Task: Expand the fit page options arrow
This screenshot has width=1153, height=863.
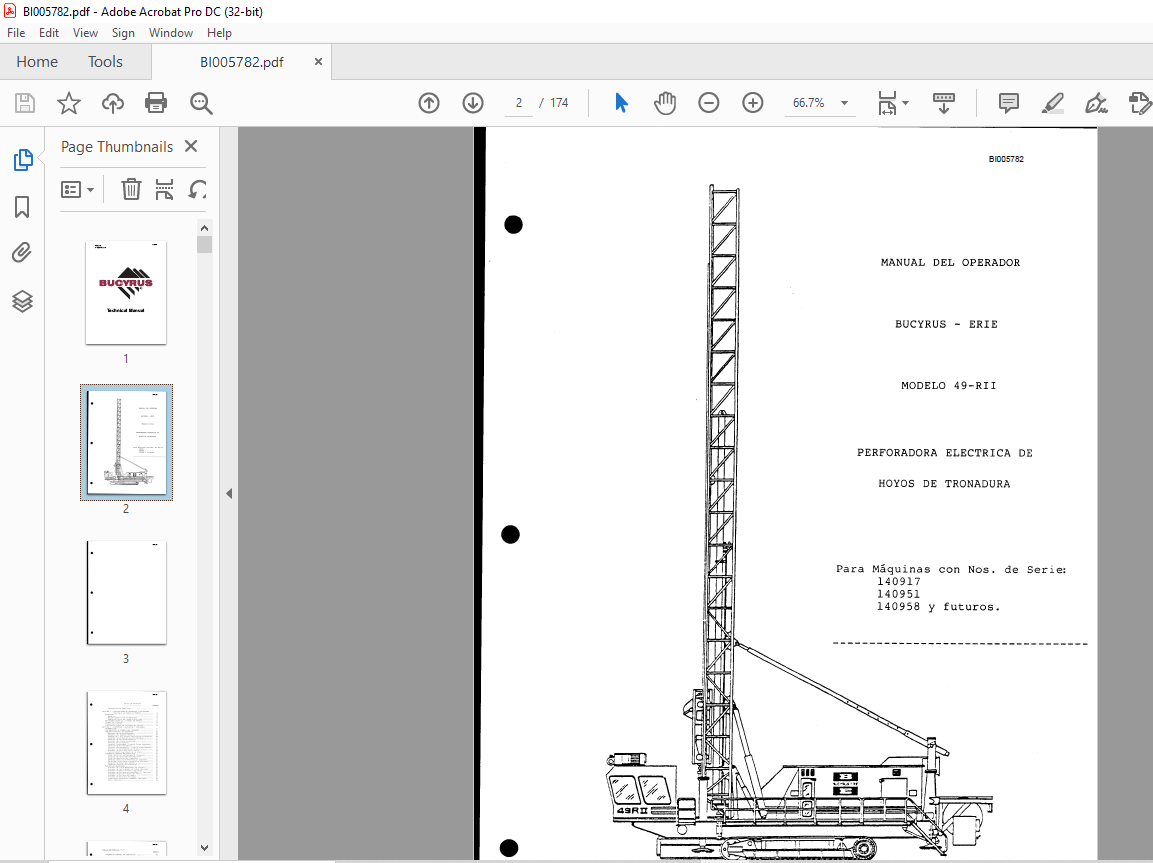Action: click(905, 103)
